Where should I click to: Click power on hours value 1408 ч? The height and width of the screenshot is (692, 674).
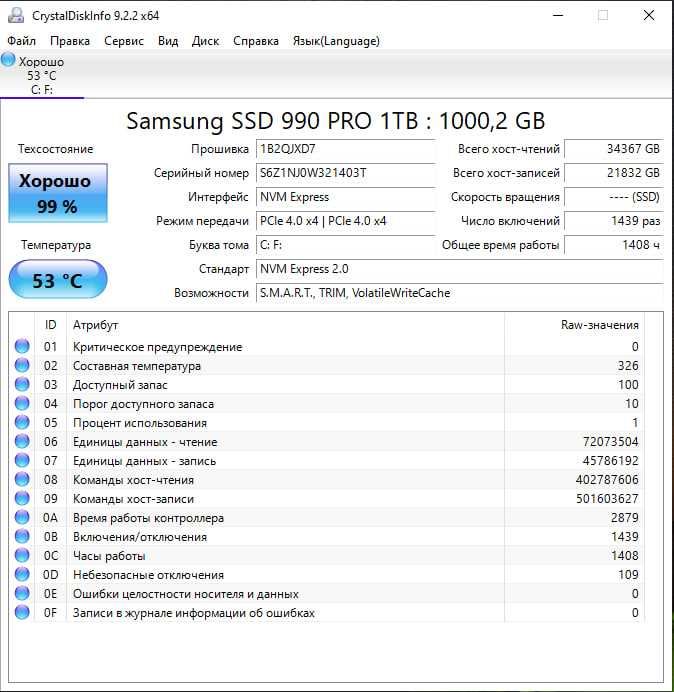[614, 245]
